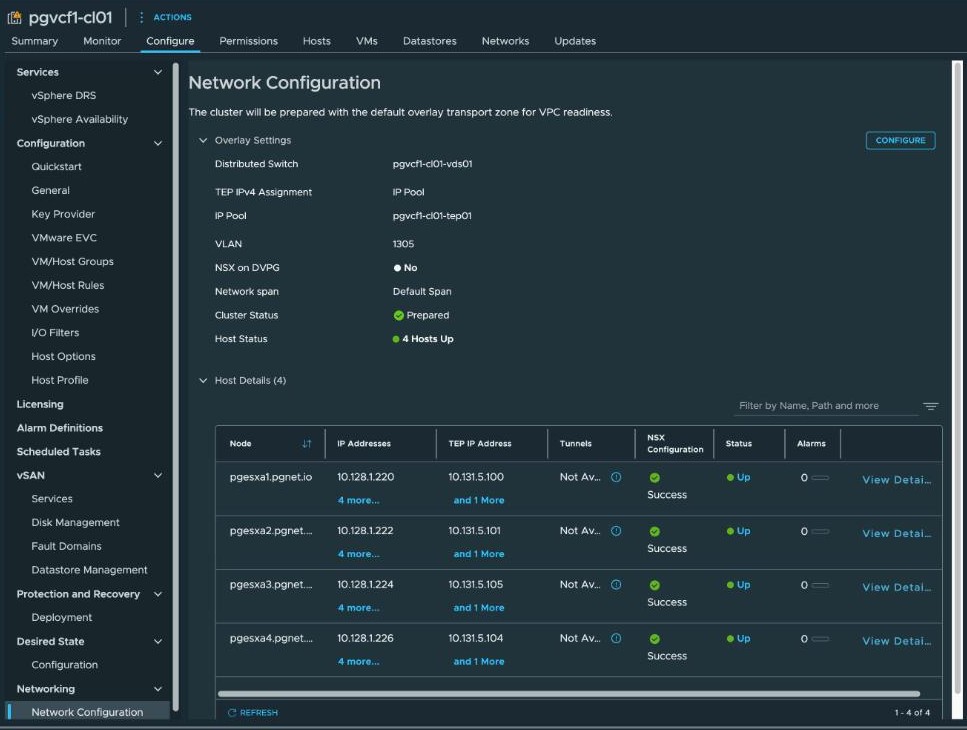
Task: Click tunnels info icon for pgesxa3
Action: [x=615, y=584]
